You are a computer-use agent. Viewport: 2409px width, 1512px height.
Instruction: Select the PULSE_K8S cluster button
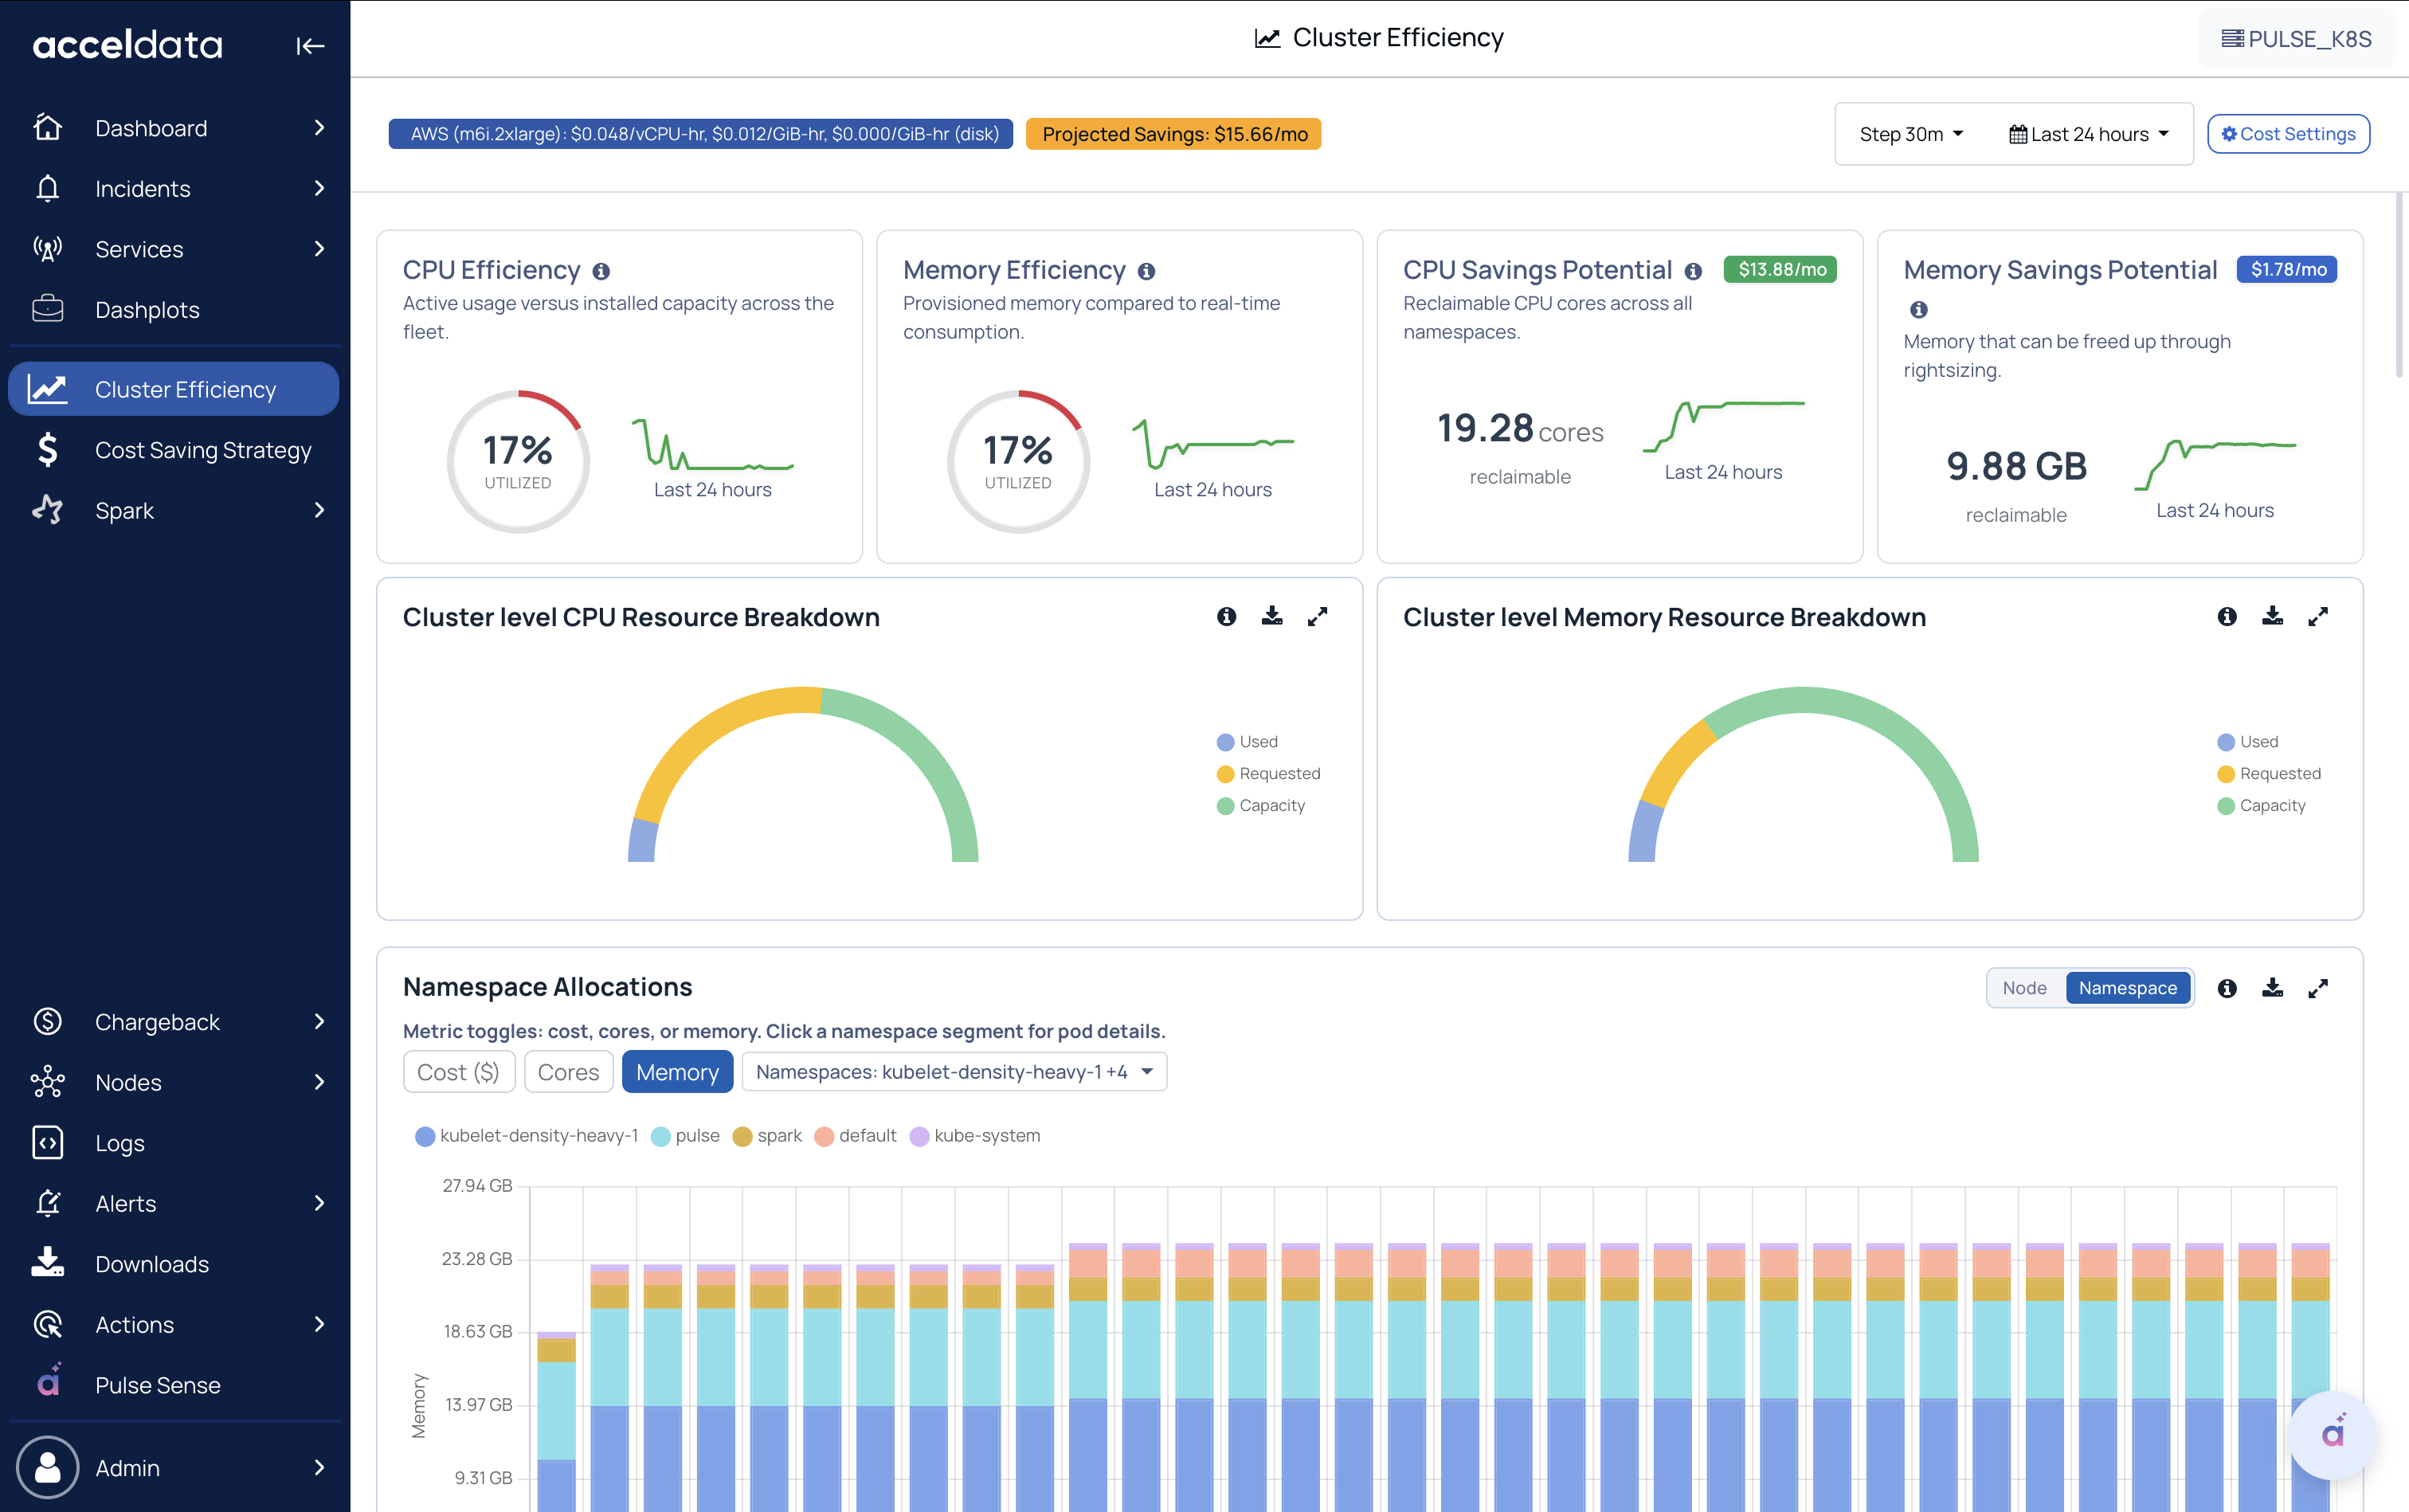[x=2296, y=39]
